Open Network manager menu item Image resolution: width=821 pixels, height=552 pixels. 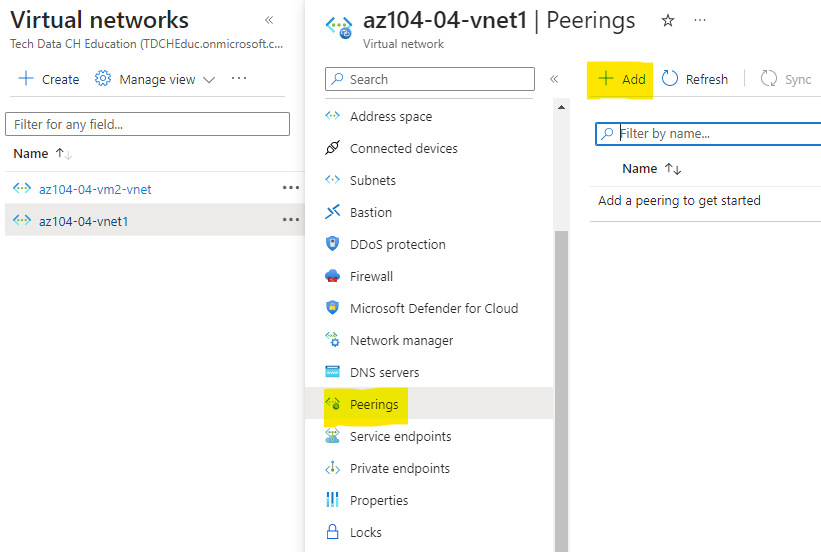(402, 340)
